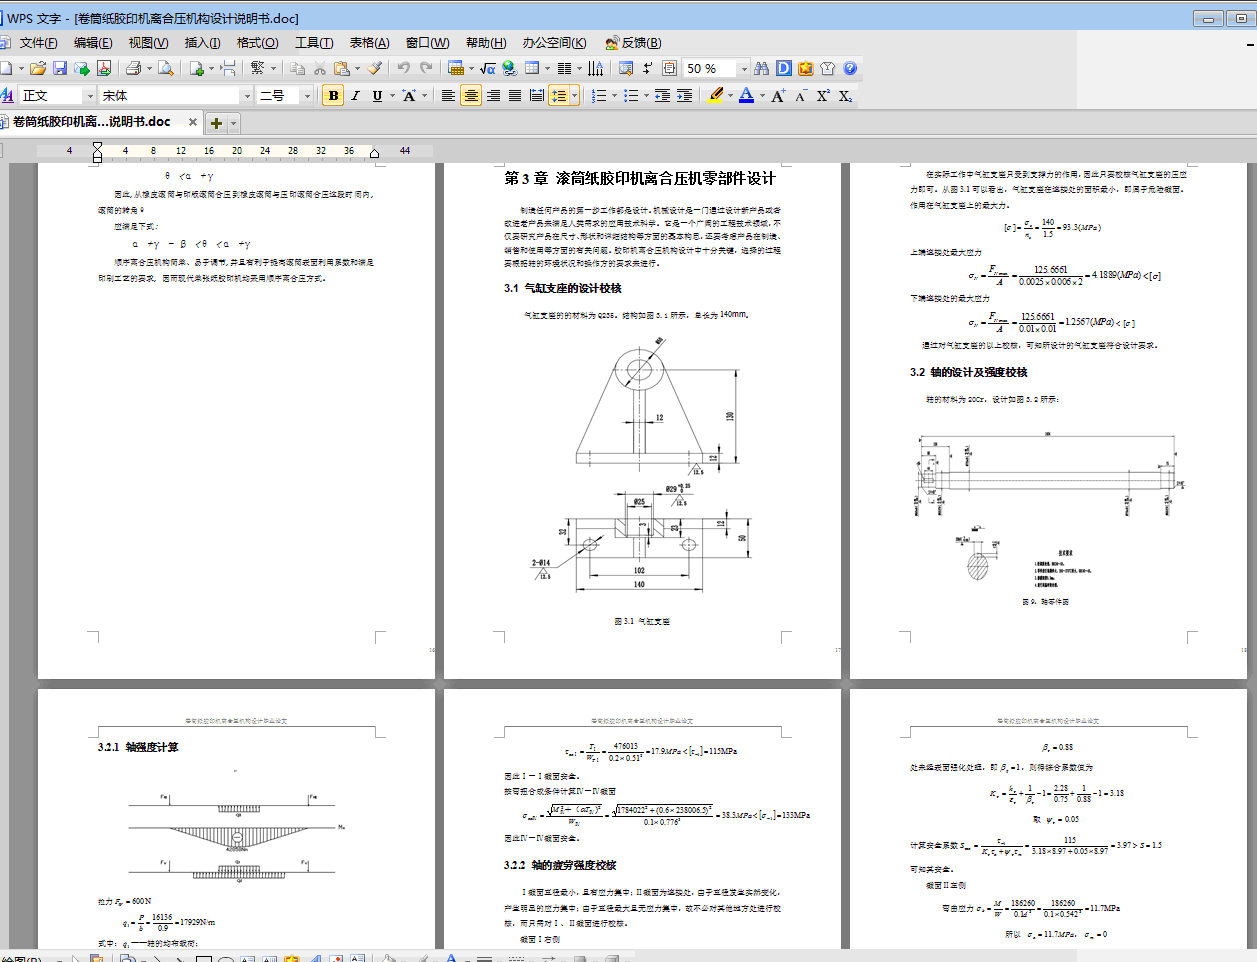Screen dimensions: 1257x962
Task: Apply the yellow highlight color
Action: 716,96
